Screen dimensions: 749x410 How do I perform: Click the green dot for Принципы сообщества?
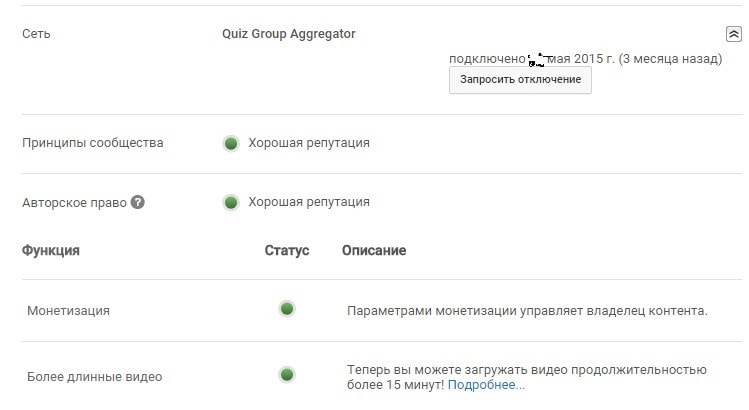231,143
